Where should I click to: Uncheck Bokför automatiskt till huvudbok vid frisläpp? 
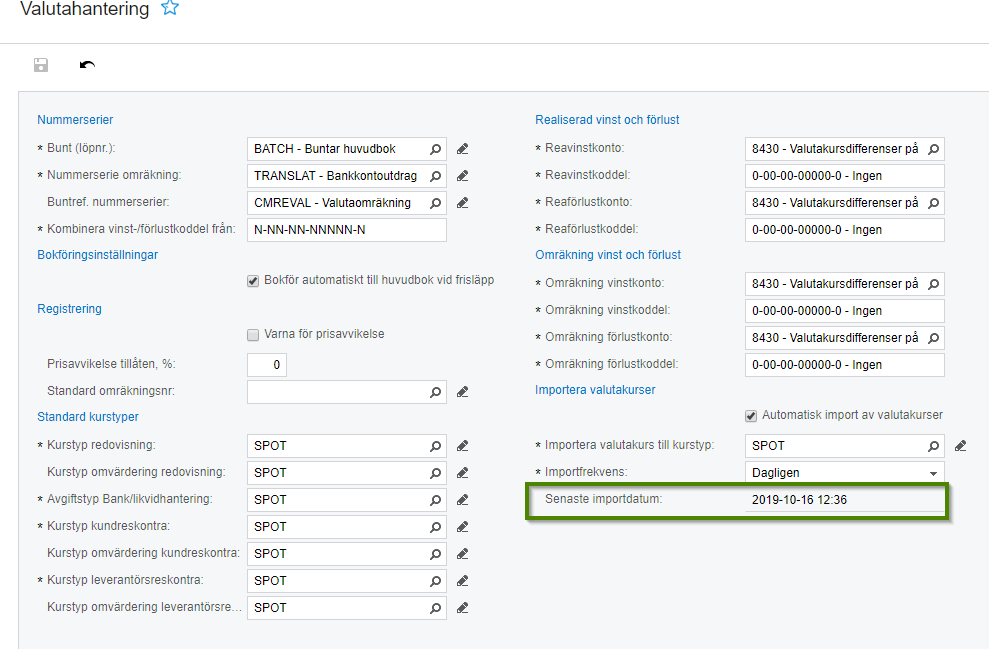point(253,281)
